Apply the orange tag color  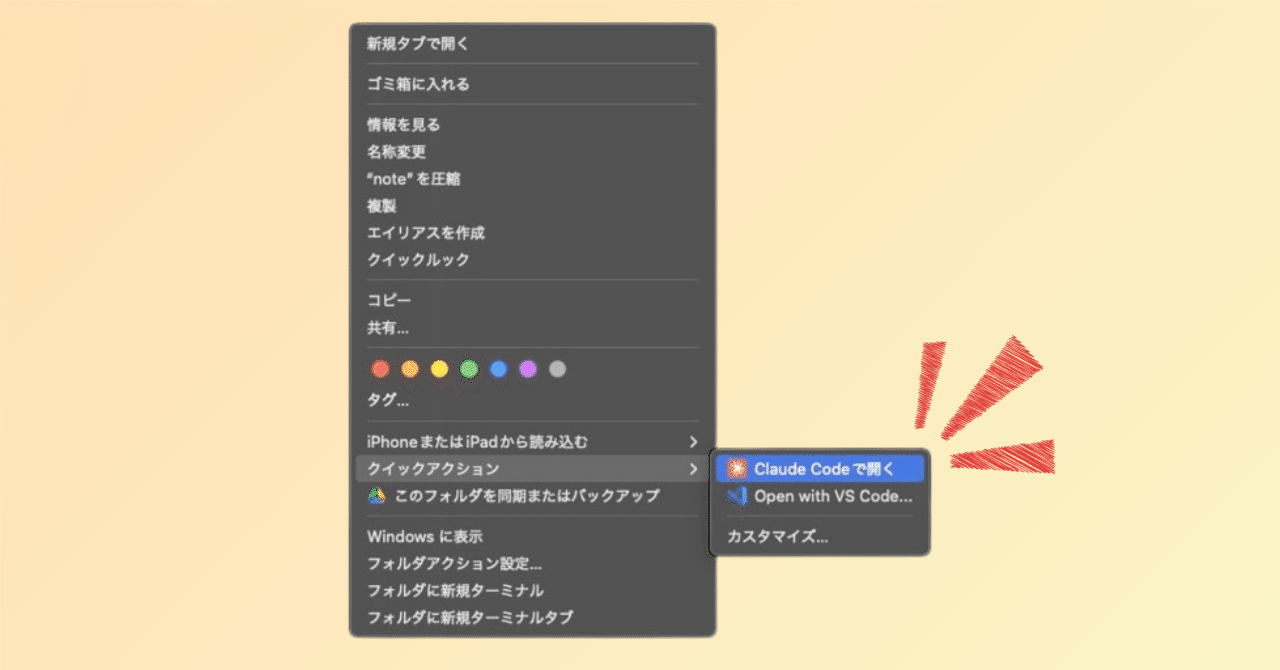coord(409,369)
